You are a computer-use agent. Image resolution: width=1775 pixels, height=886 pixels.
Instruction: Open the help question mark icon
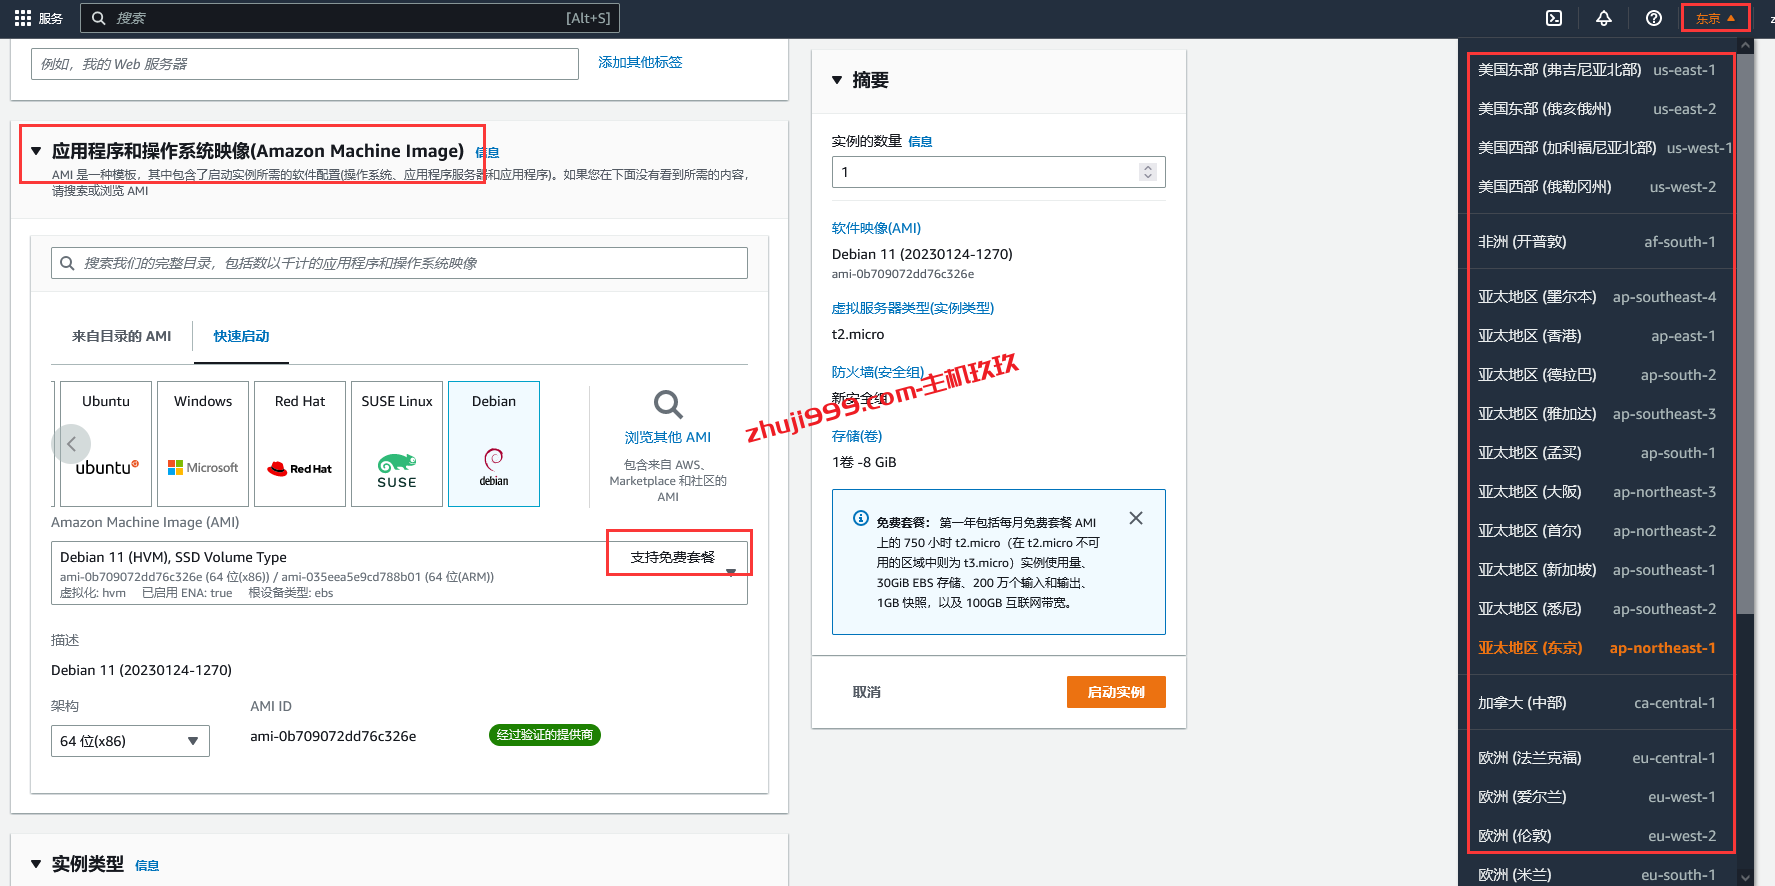1654,18
